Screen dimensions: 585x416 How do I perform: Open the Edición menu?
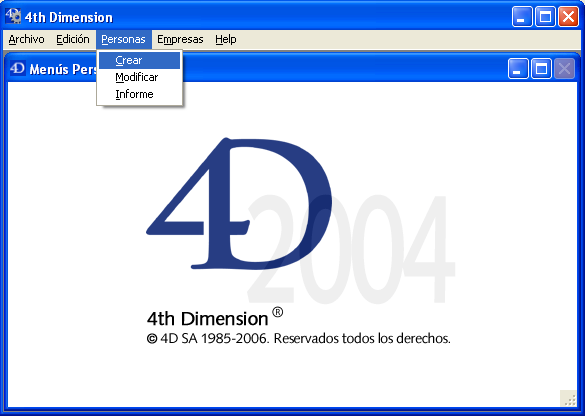coord(73,39)
